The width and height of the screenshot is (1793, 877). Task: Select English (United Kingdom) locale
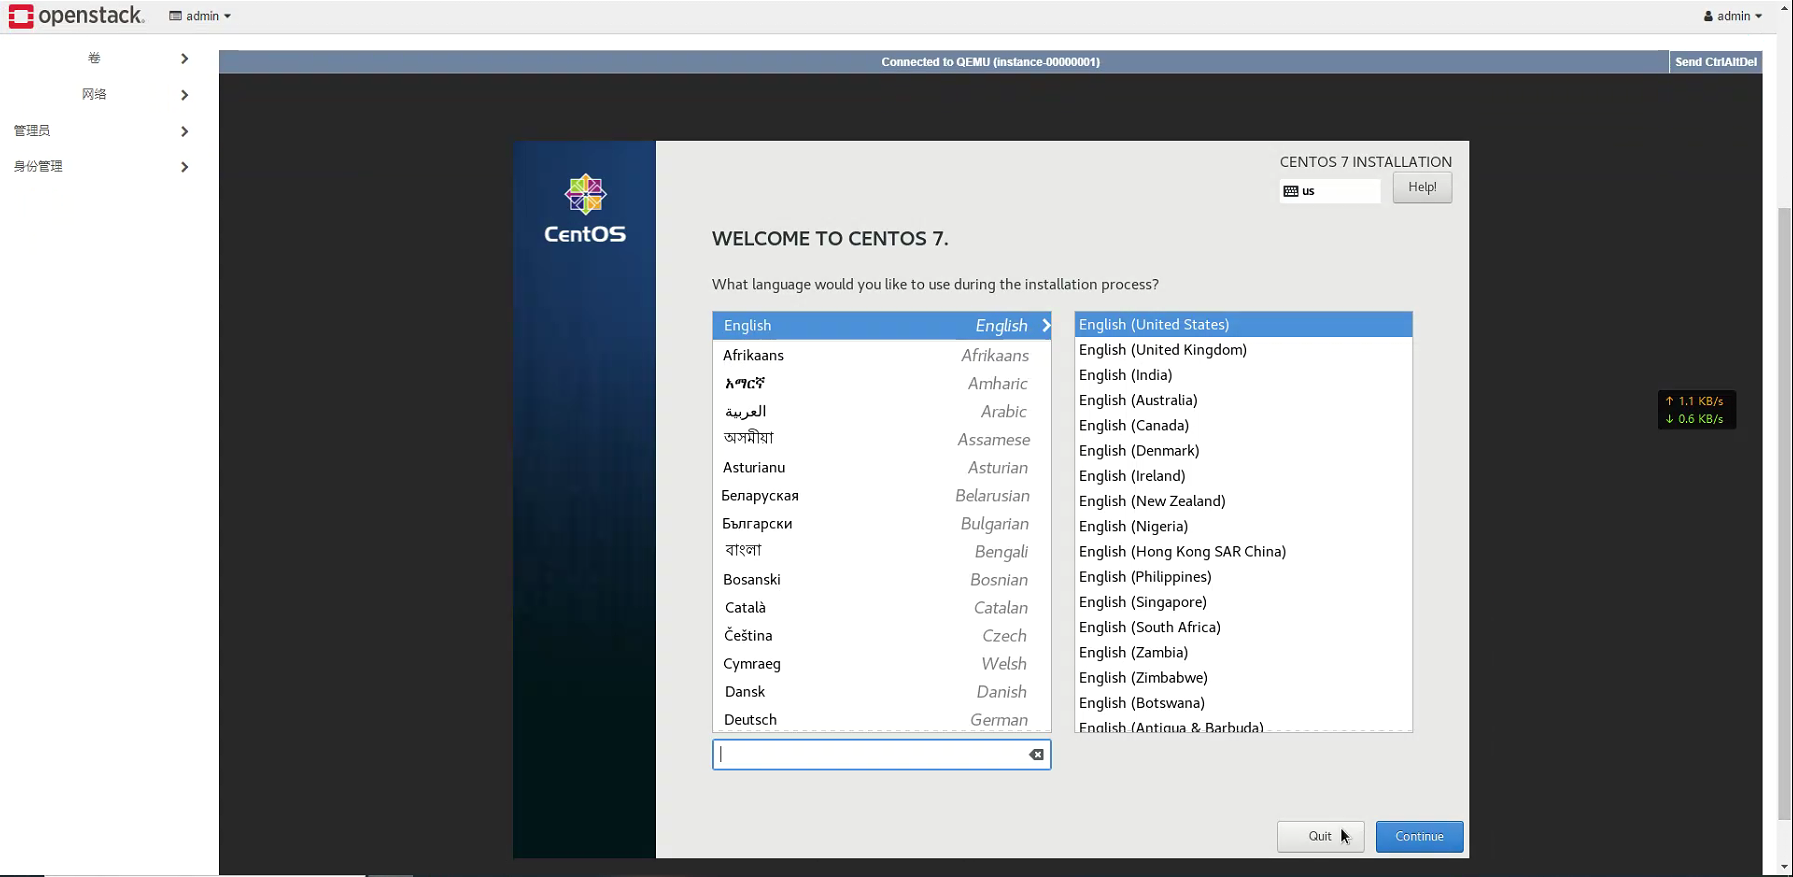[x=1243, y=350]
